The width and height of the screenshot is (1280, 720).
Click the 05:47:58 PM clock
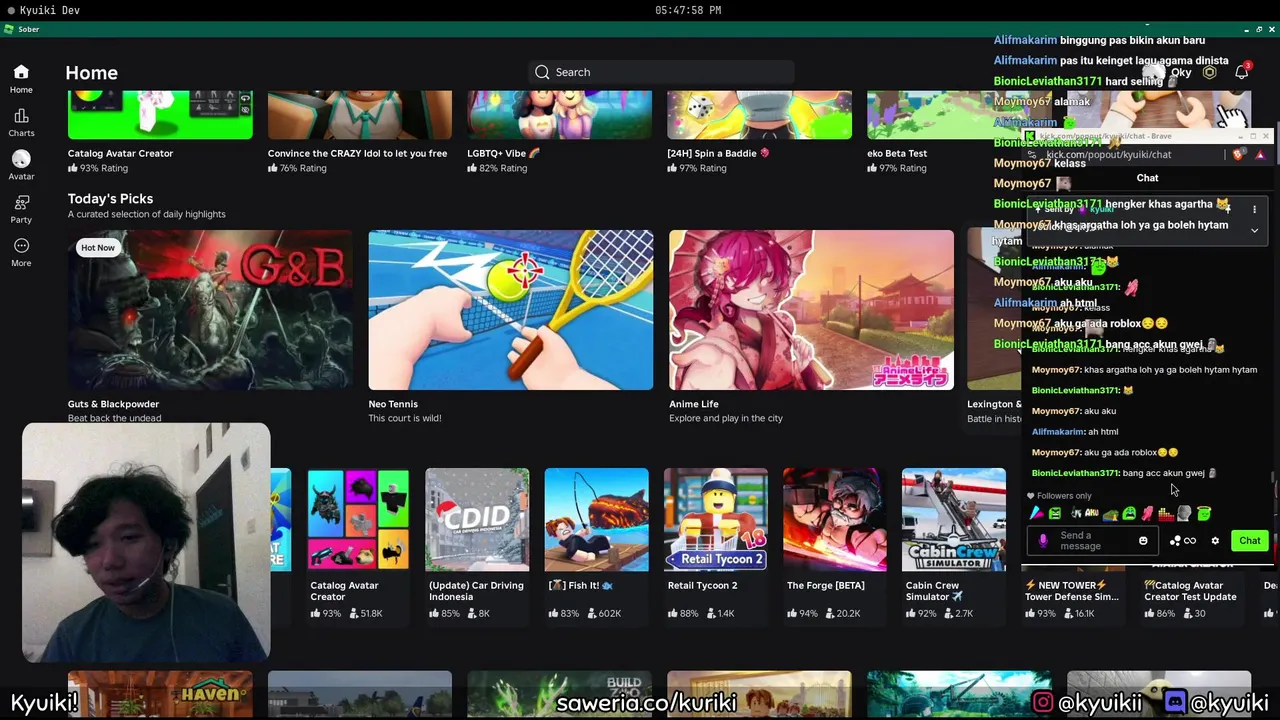pyautogui.click(x=688, y=10)
